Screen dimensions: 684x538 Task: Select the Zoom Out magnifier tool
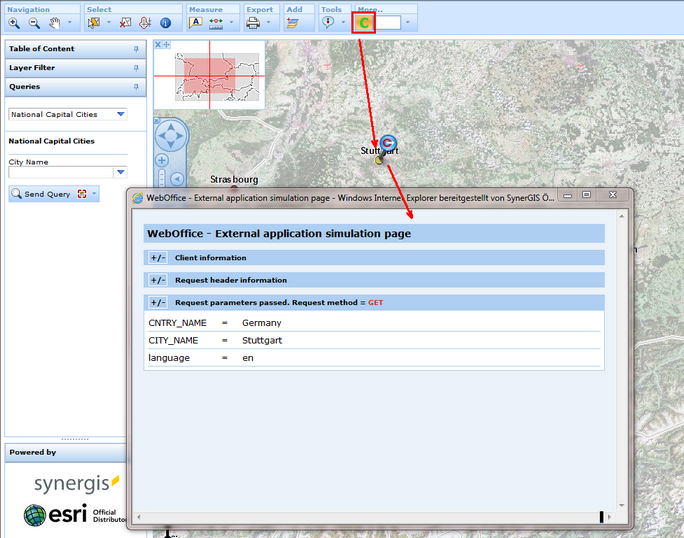click(x=34, y=23)
